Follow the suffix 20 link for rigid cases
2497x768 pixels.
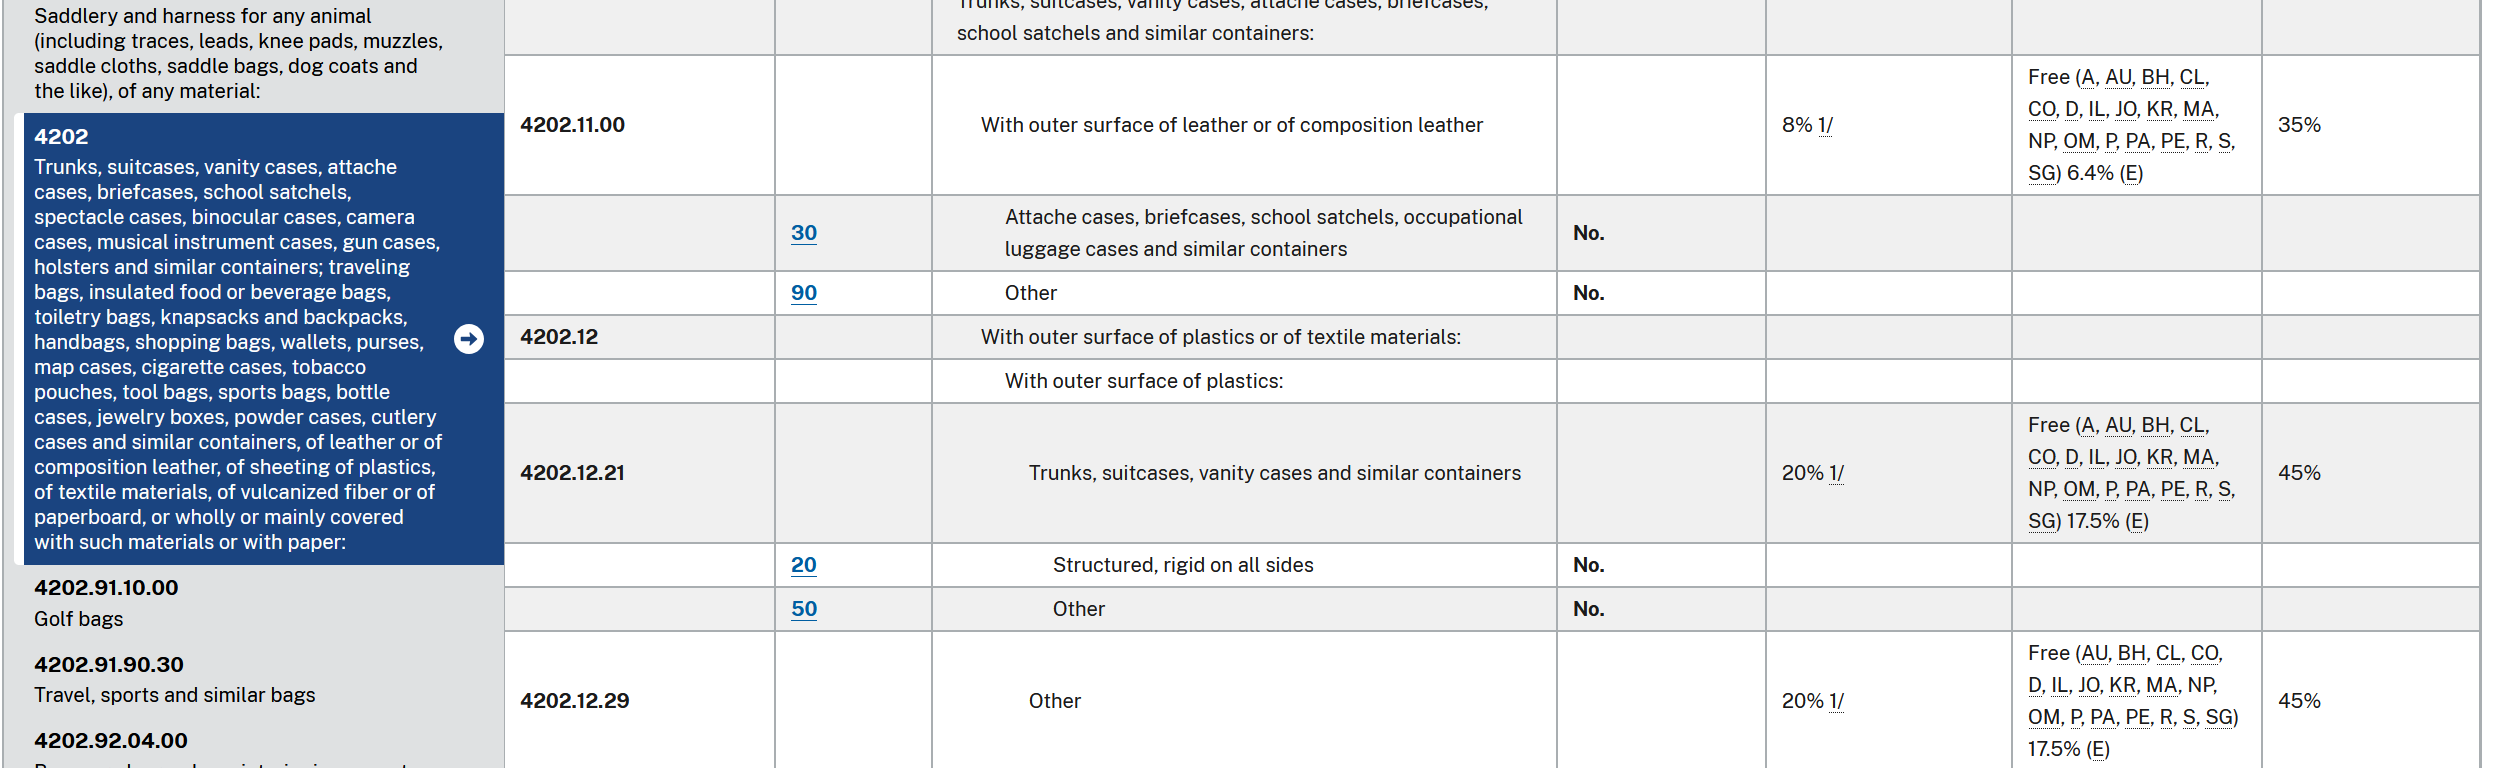click(804, 565)
